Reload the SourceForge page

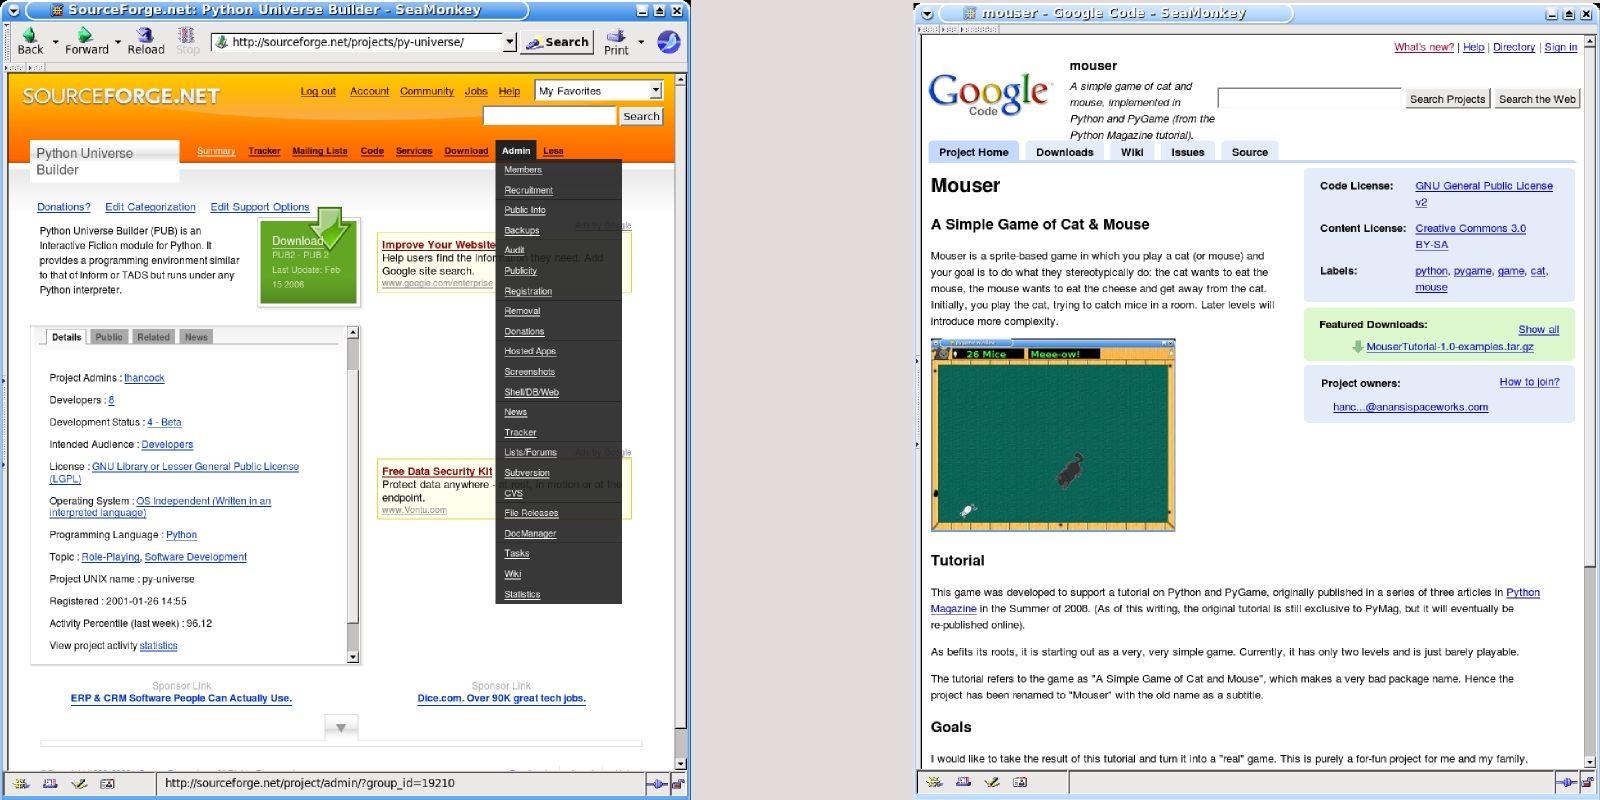point(145,41)
